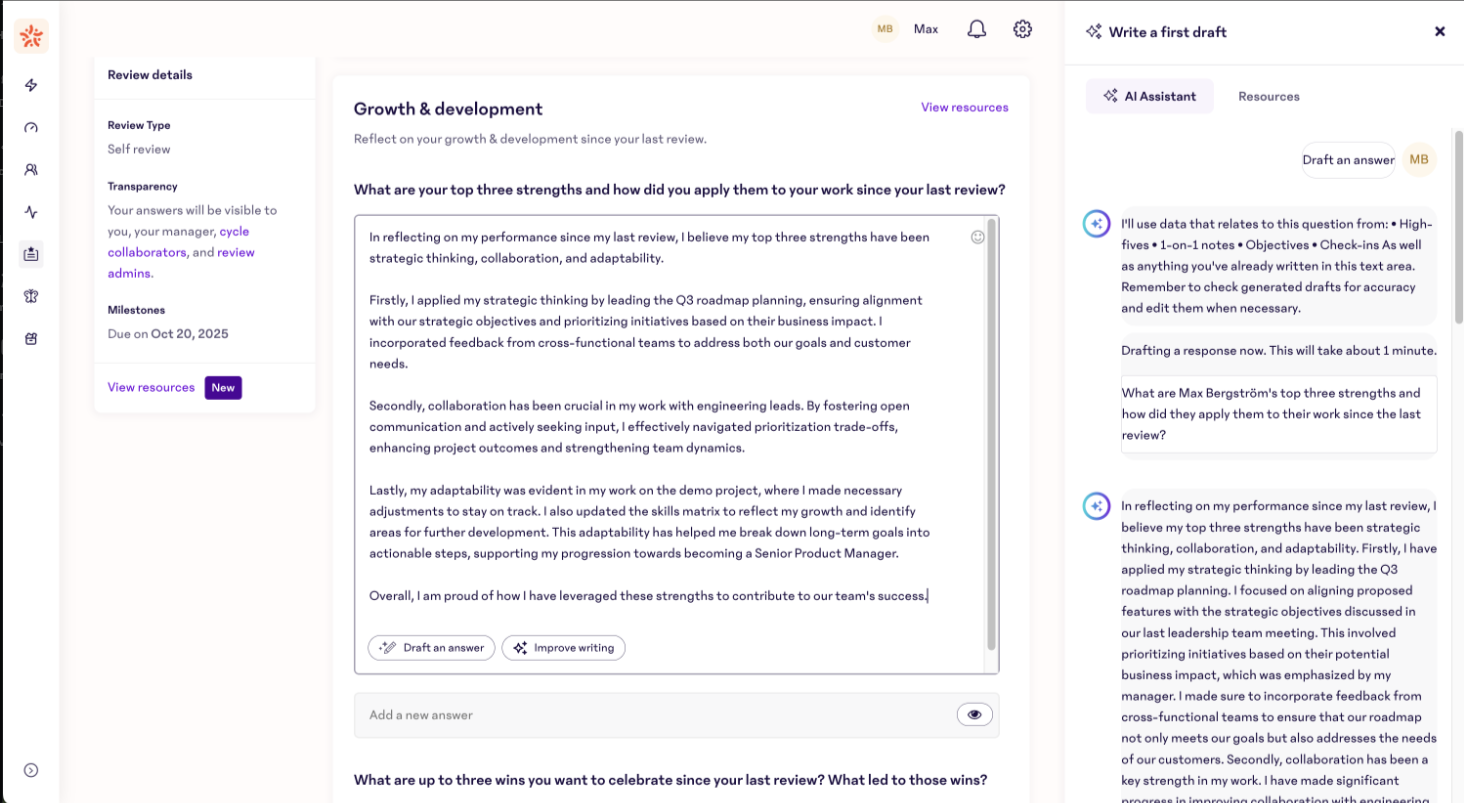The image size is (1464, 803).
Task: Click the gift box icon in sidebar
Action: click(31, 339)
